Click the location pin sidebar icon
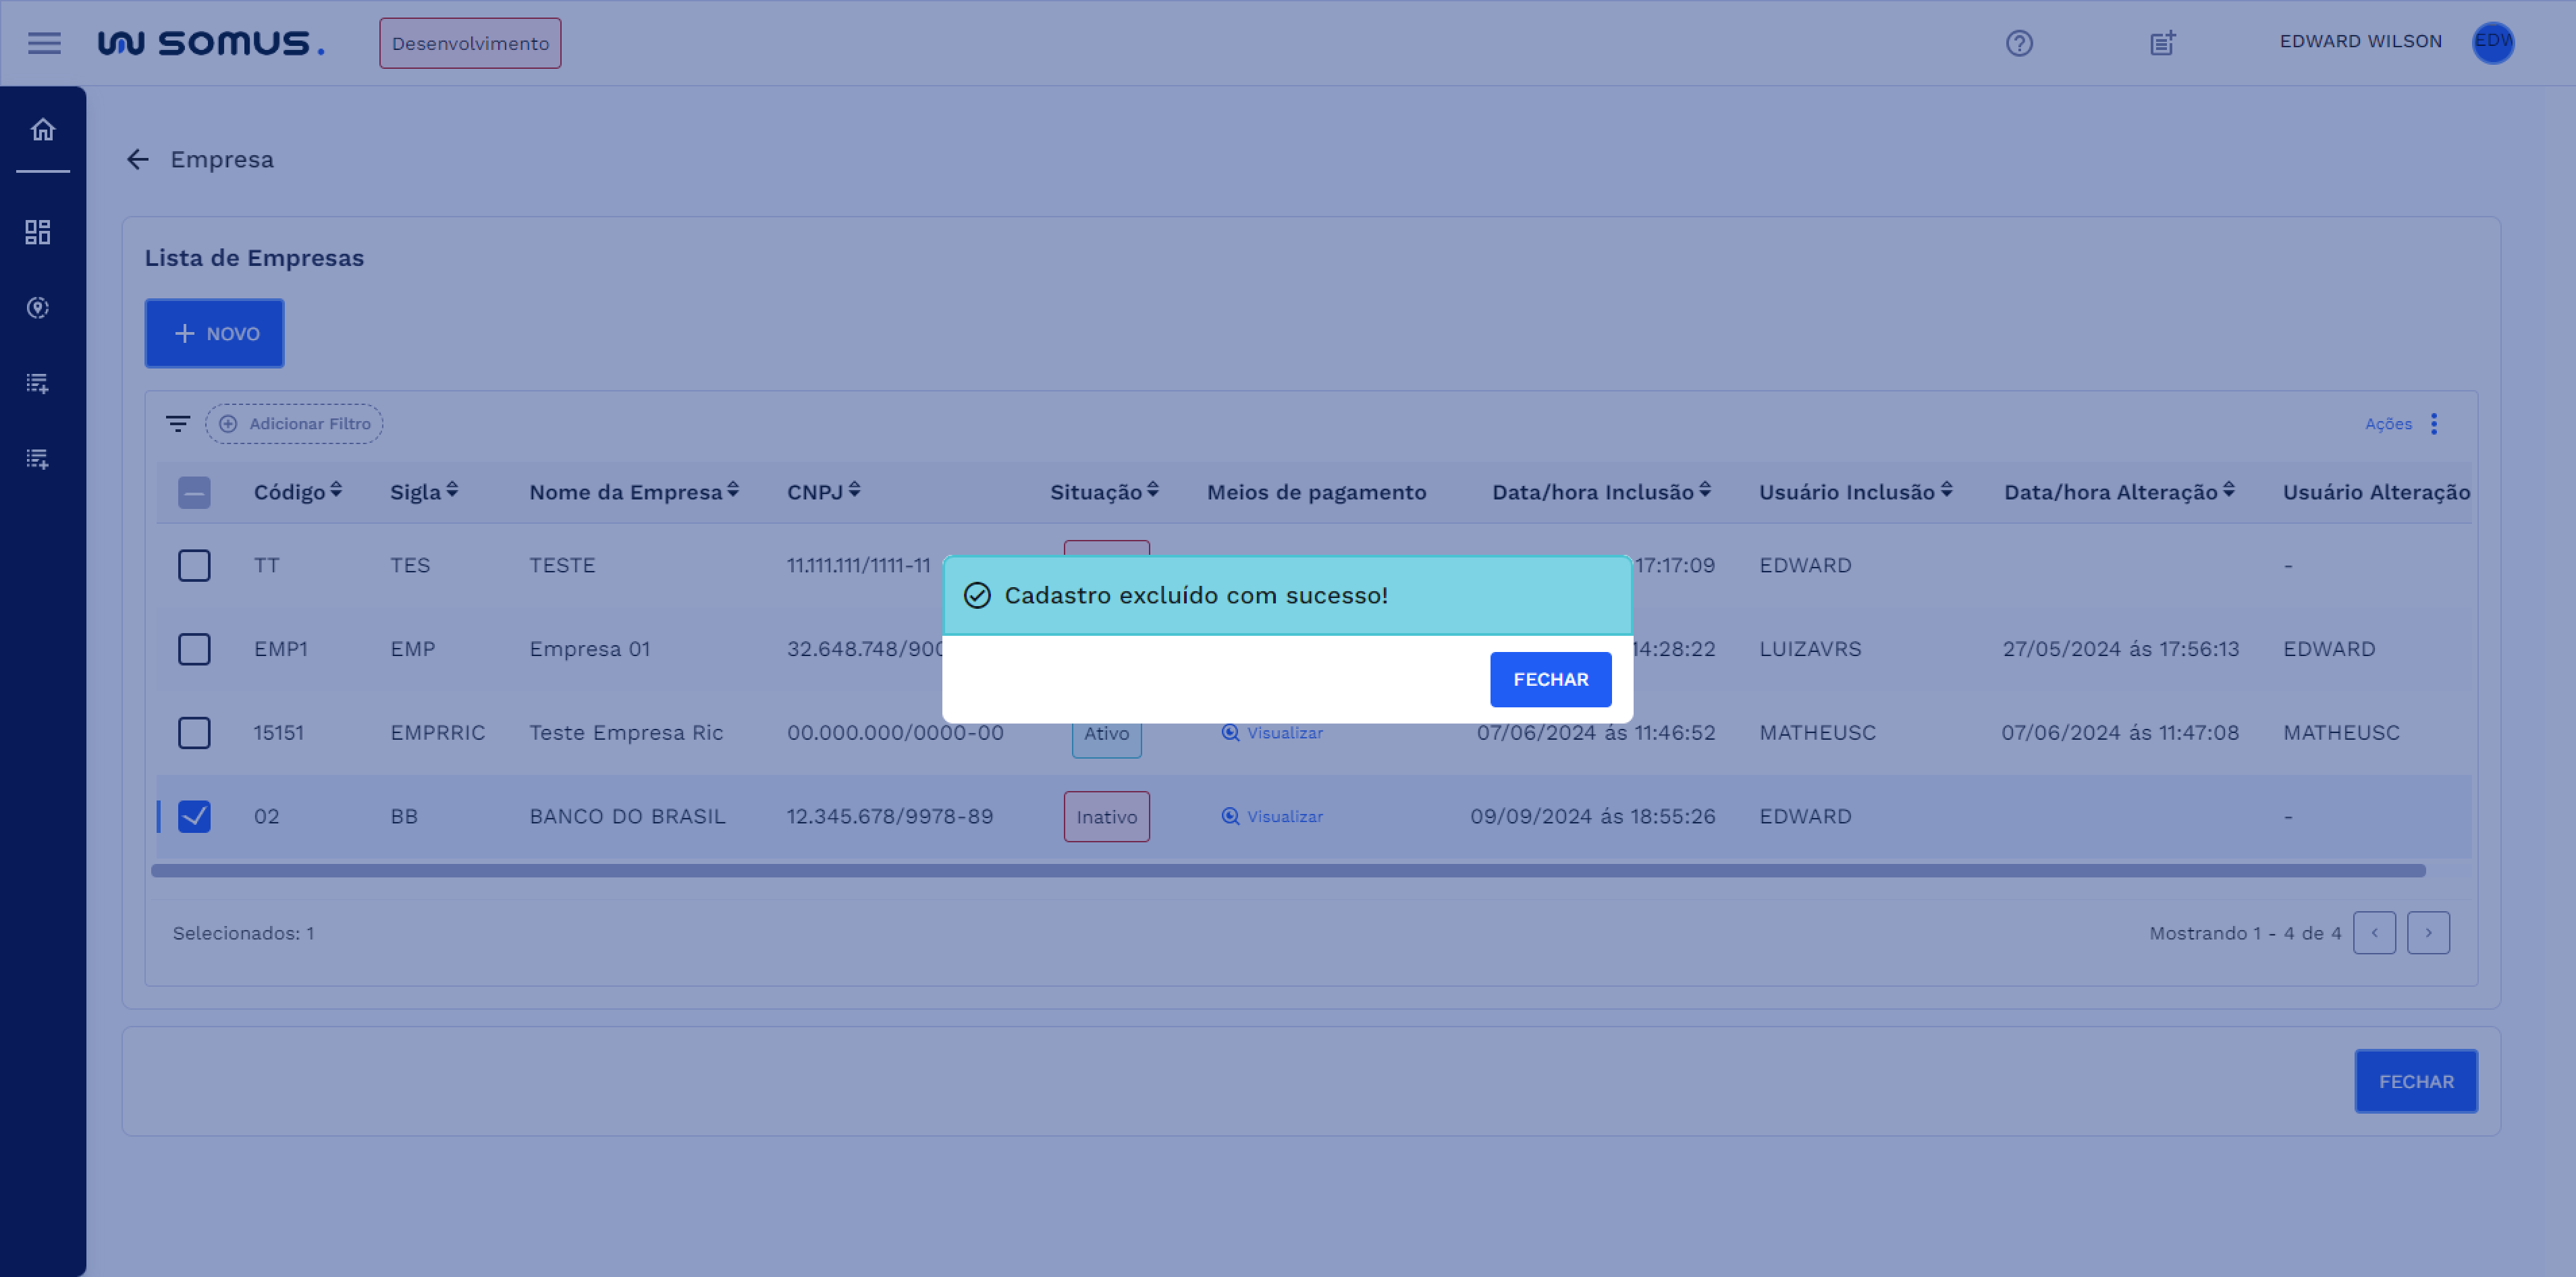Viewport: 2576px width, 1277px height. (x=38, y=308)
